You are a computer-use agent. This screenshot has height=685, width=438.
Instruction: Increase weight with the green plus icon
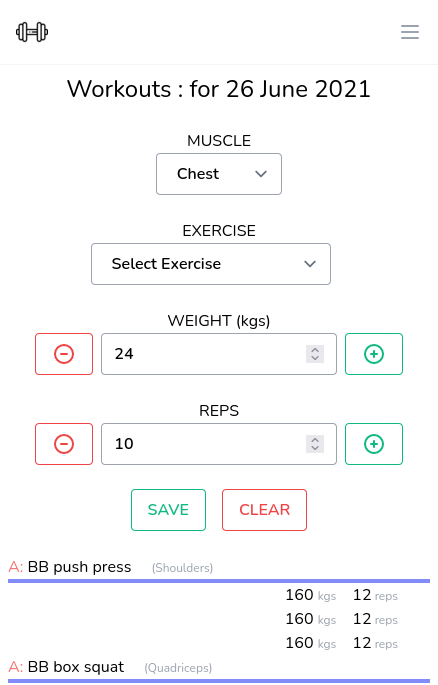pyautogui.click(x=374, y=354)
